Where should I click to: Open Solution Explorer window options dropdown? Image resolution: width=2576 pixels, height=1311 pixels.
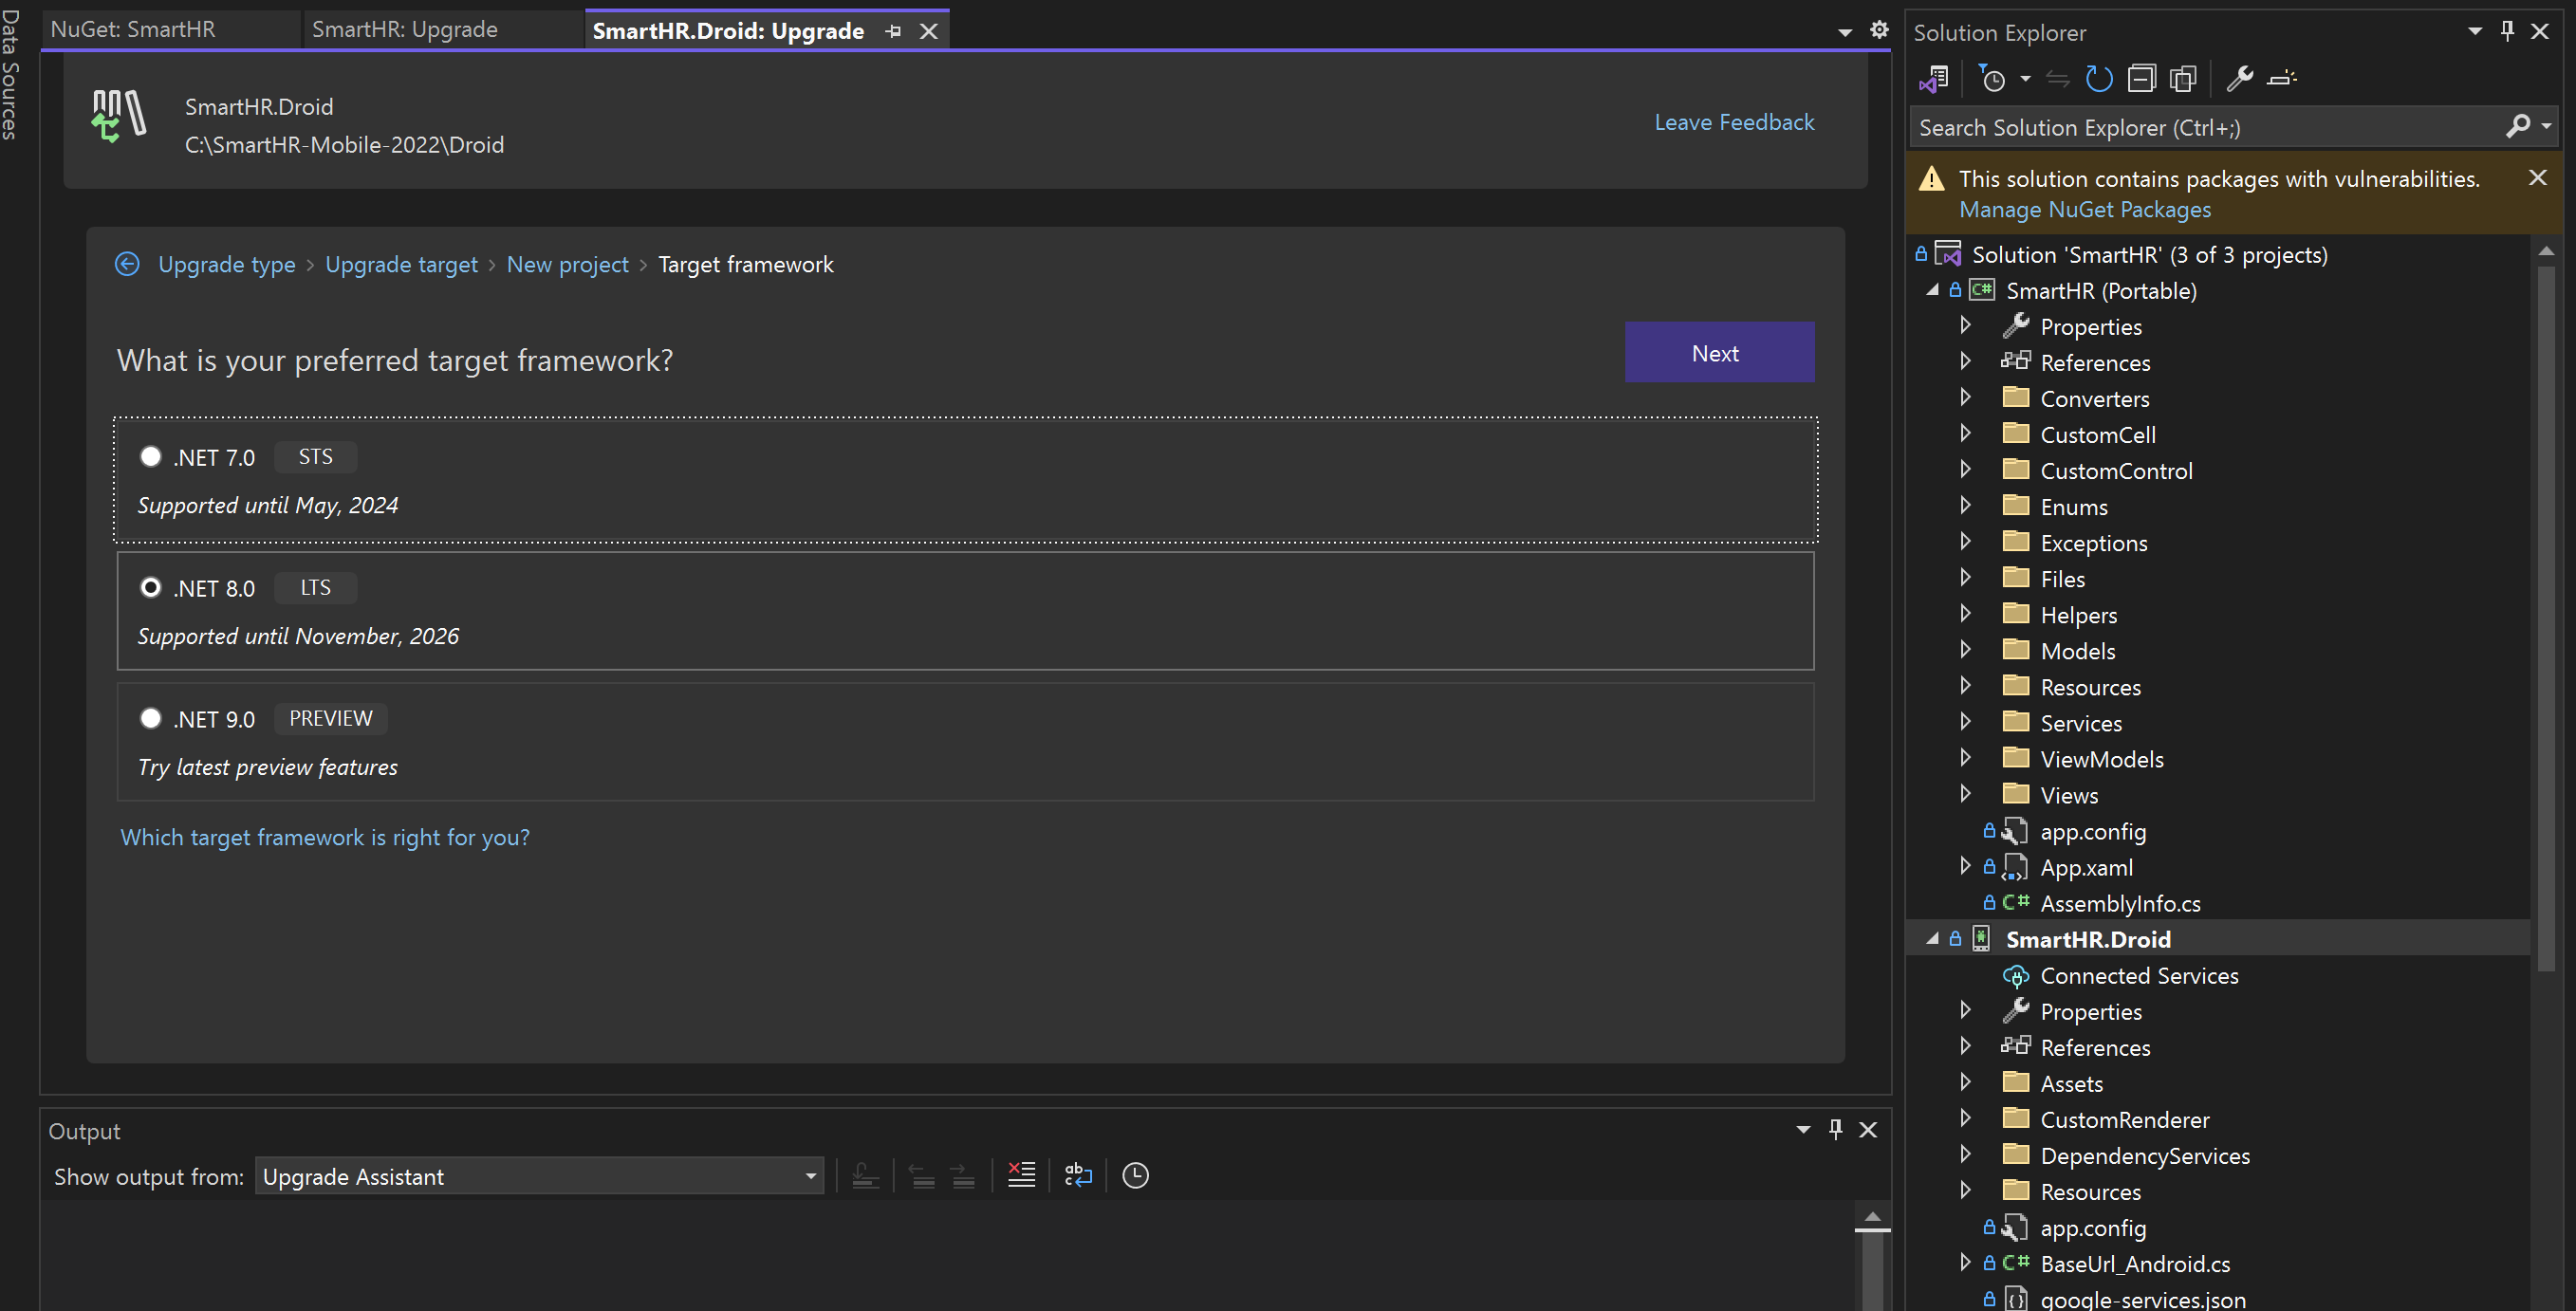coord(2475,31)
